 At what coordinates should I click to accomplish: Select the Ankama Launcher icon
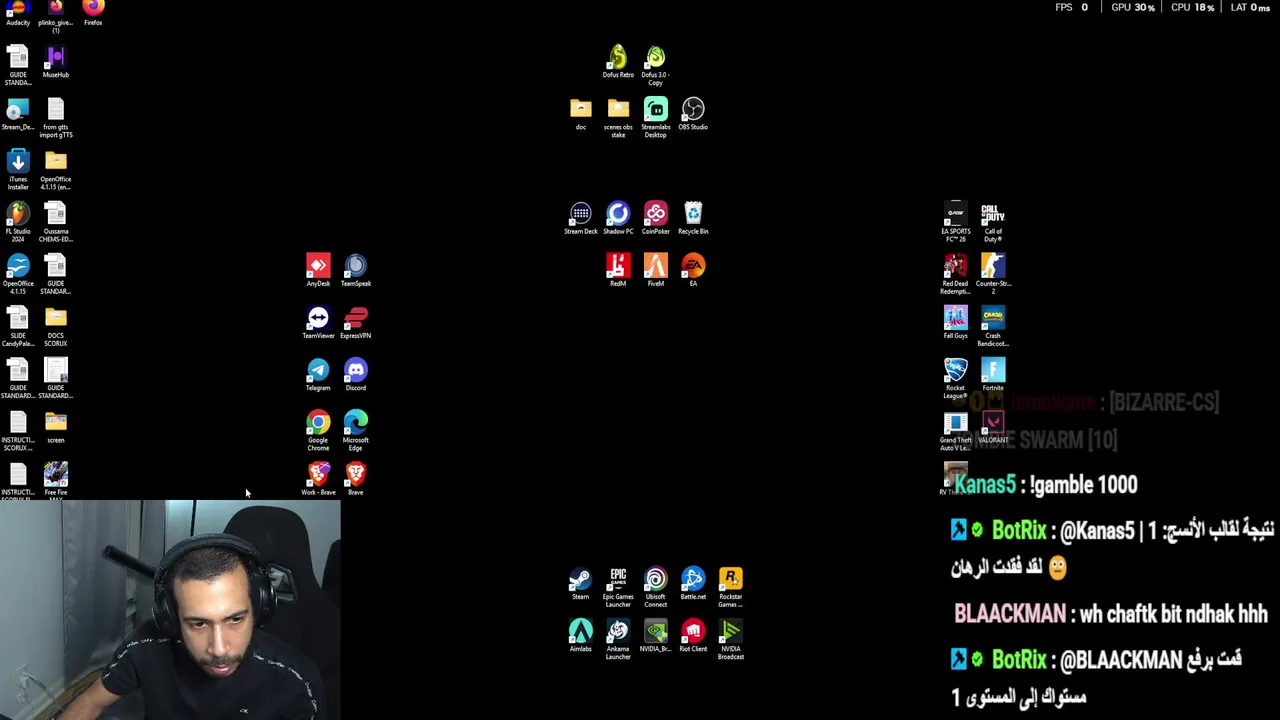[618, 639]
